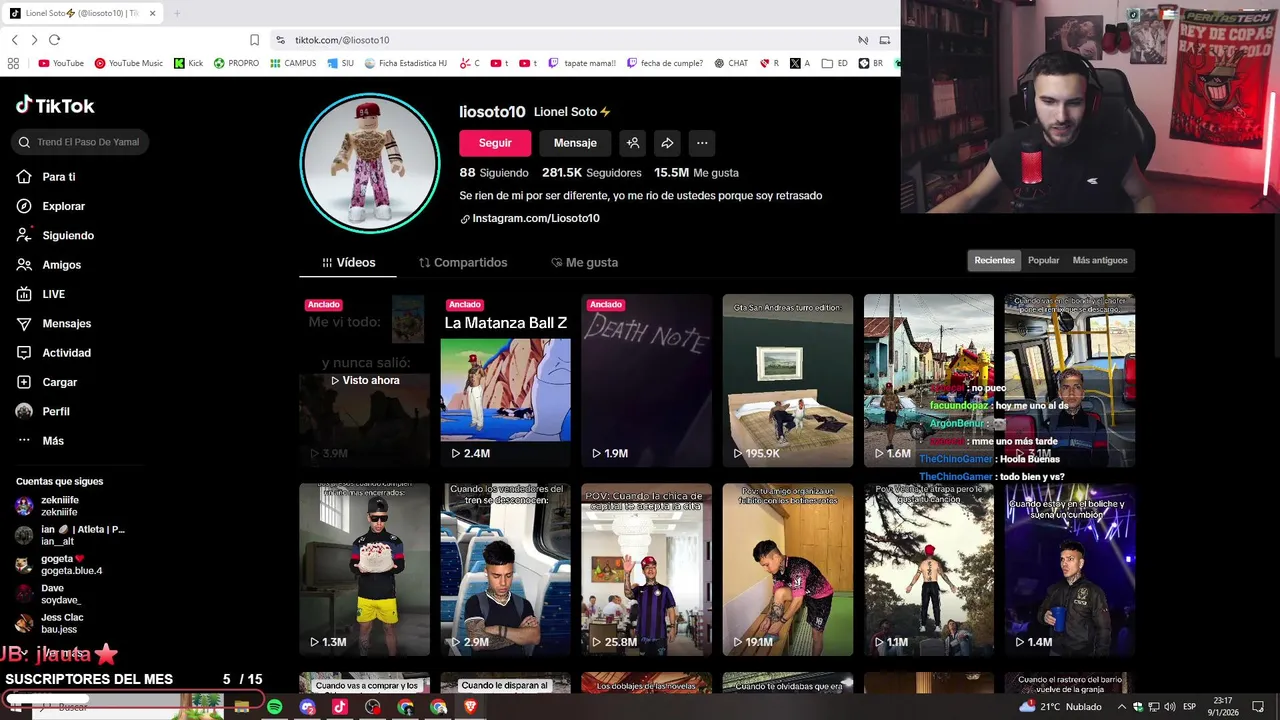This screenshot has width=1280, height=720.
Task: Click Visto ahora on first pinned video
Action: click(x=365, y=380)
